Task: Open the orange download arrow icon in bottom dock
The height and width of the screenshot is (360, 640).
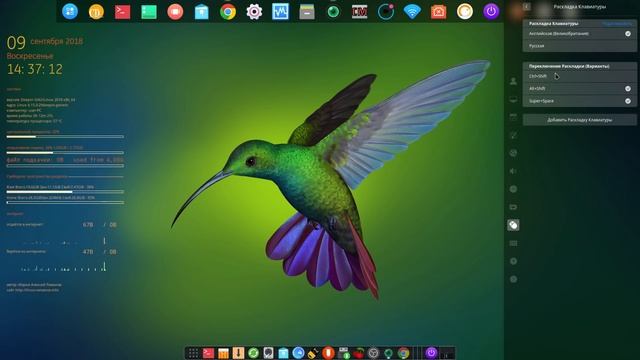Action: 238,353
